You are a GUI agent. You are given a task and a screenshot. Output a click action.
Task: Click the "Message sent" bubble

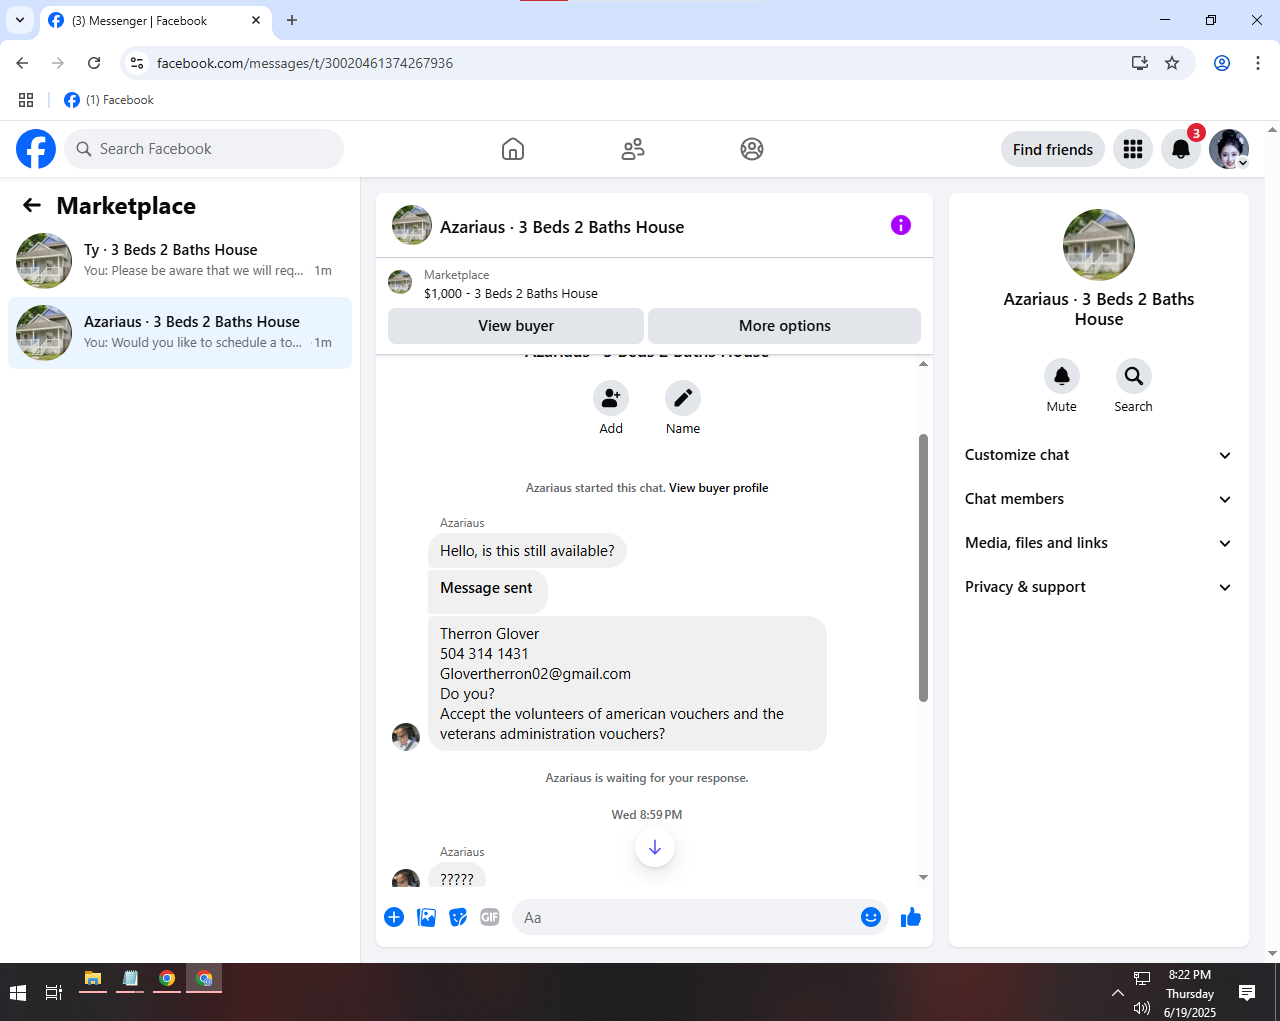click(x=488, y=592)
